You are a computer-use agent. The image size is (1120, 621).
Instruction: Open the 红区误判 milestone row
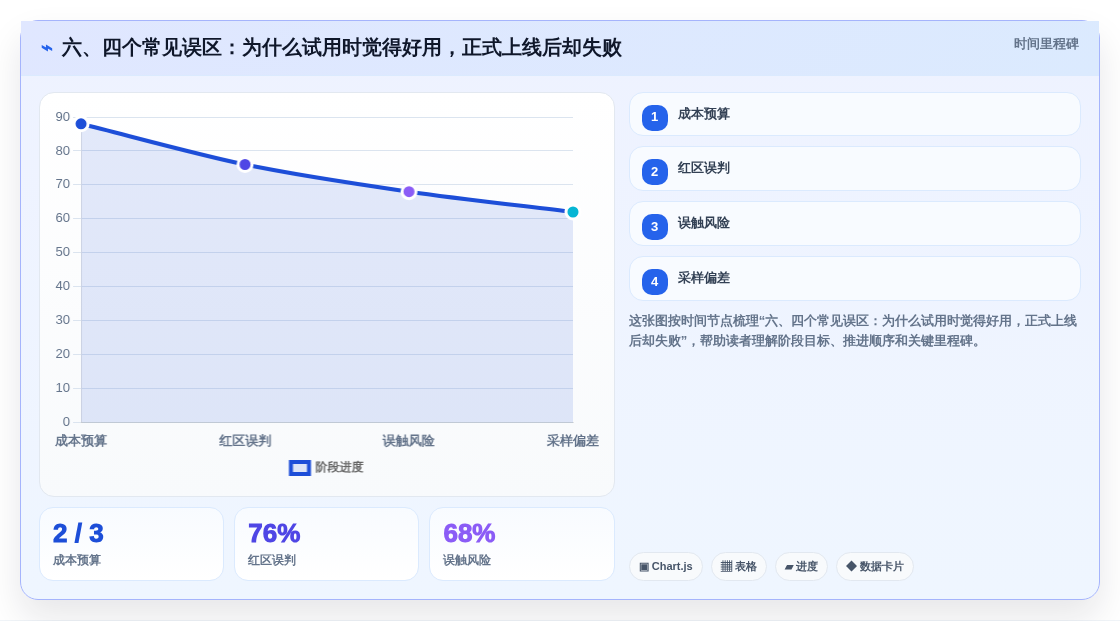tap(854, 169)
